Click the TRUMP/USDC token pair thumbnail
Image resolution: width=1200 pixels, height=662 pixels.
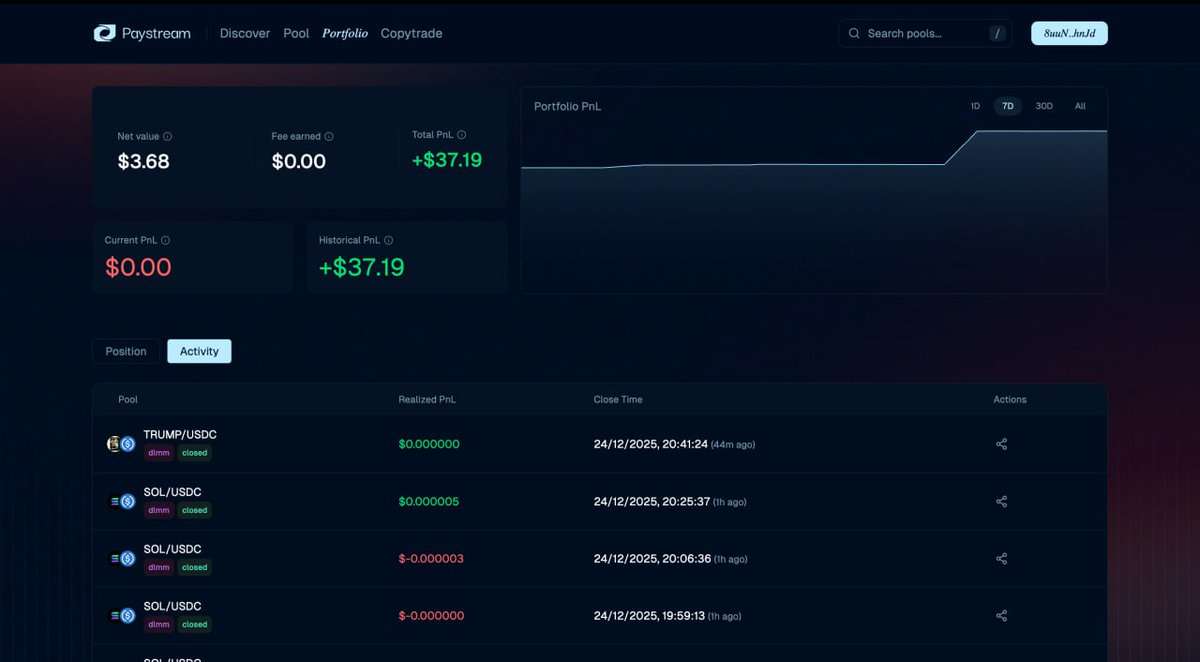click(119, 443)
